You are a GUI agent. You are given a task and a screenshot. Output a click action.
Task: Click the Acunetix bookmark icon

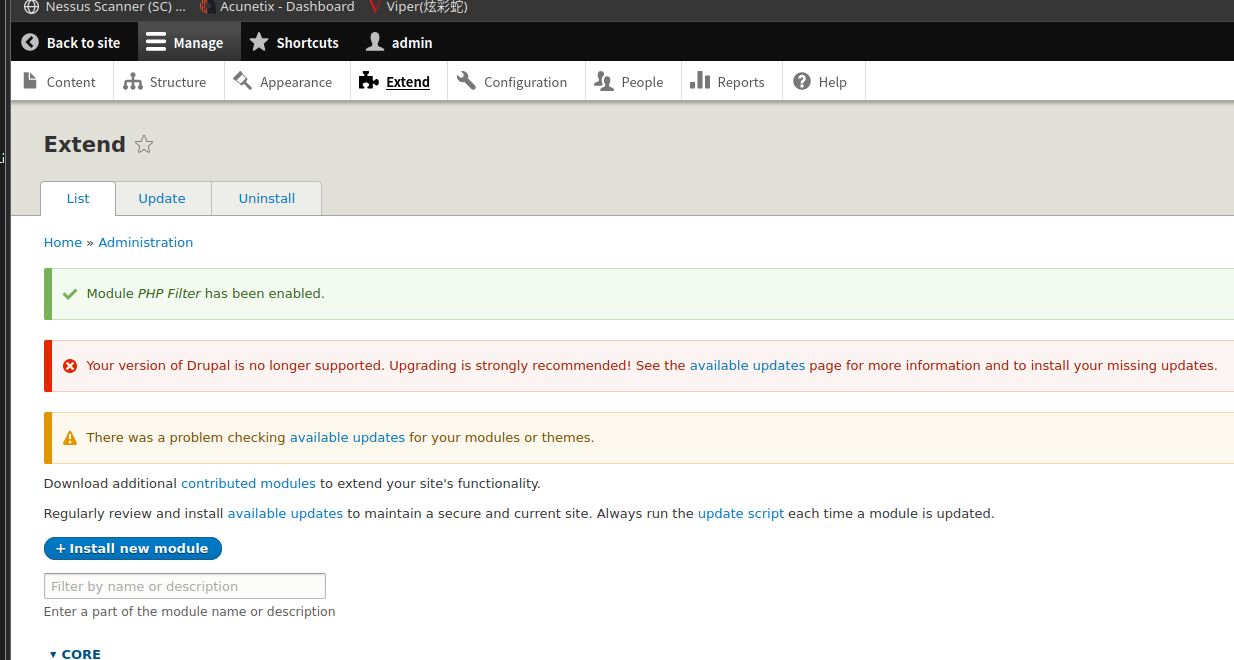click(206, 7)
